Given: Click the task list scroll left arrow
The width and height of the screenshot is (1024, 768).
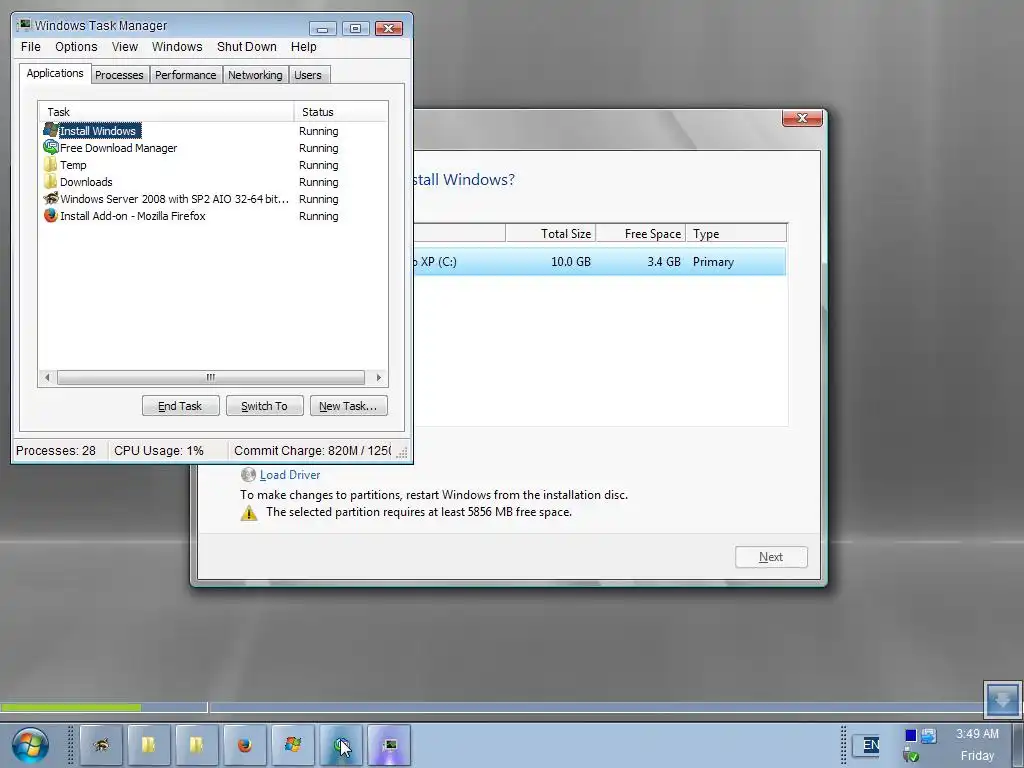Looking at the screenshot, I should click(47, 377).
